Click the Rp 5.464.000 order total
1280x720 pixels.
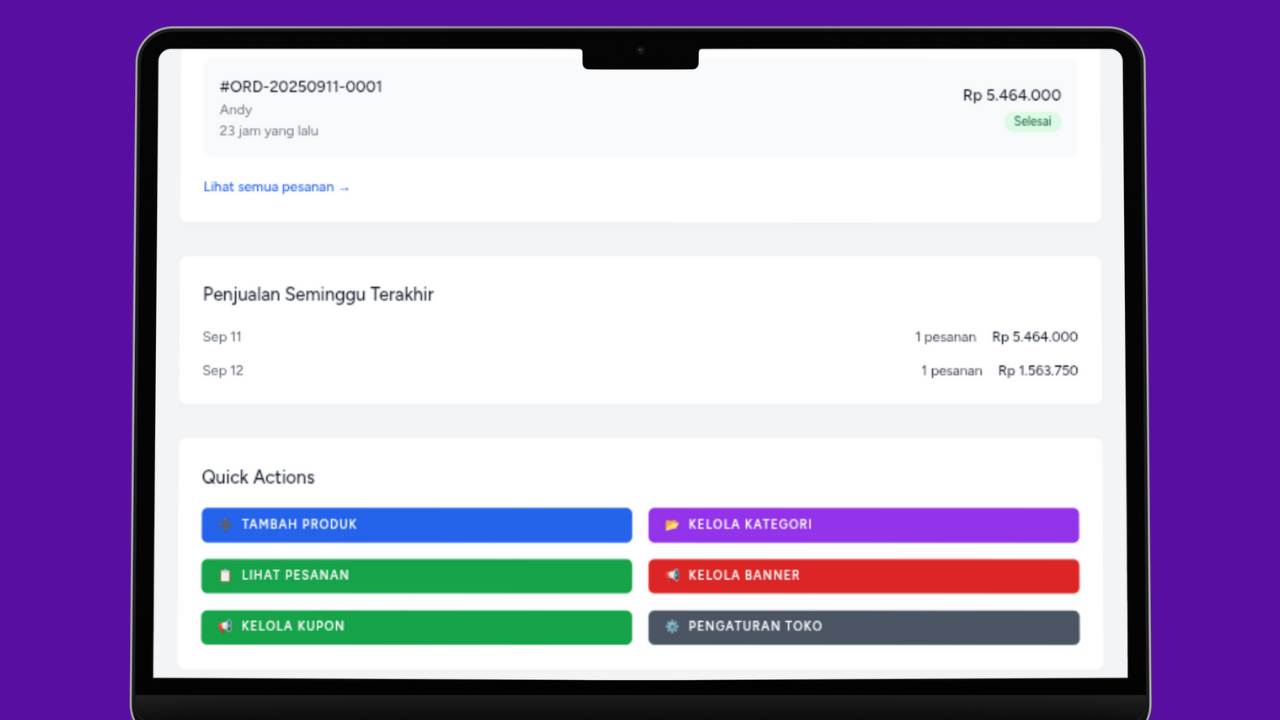point(1012,95)
